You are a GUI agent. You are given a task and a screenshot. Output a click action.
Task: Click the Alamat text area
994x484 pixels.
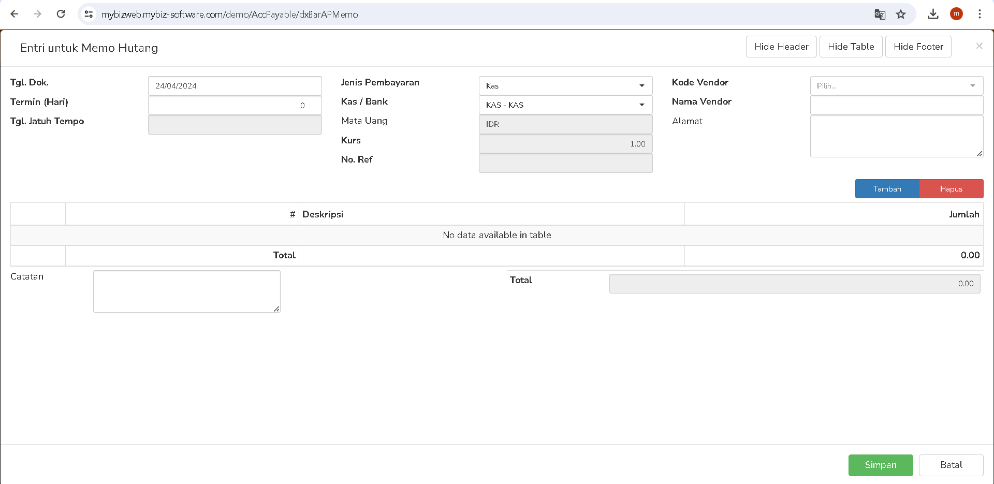[x=896, y=136]
